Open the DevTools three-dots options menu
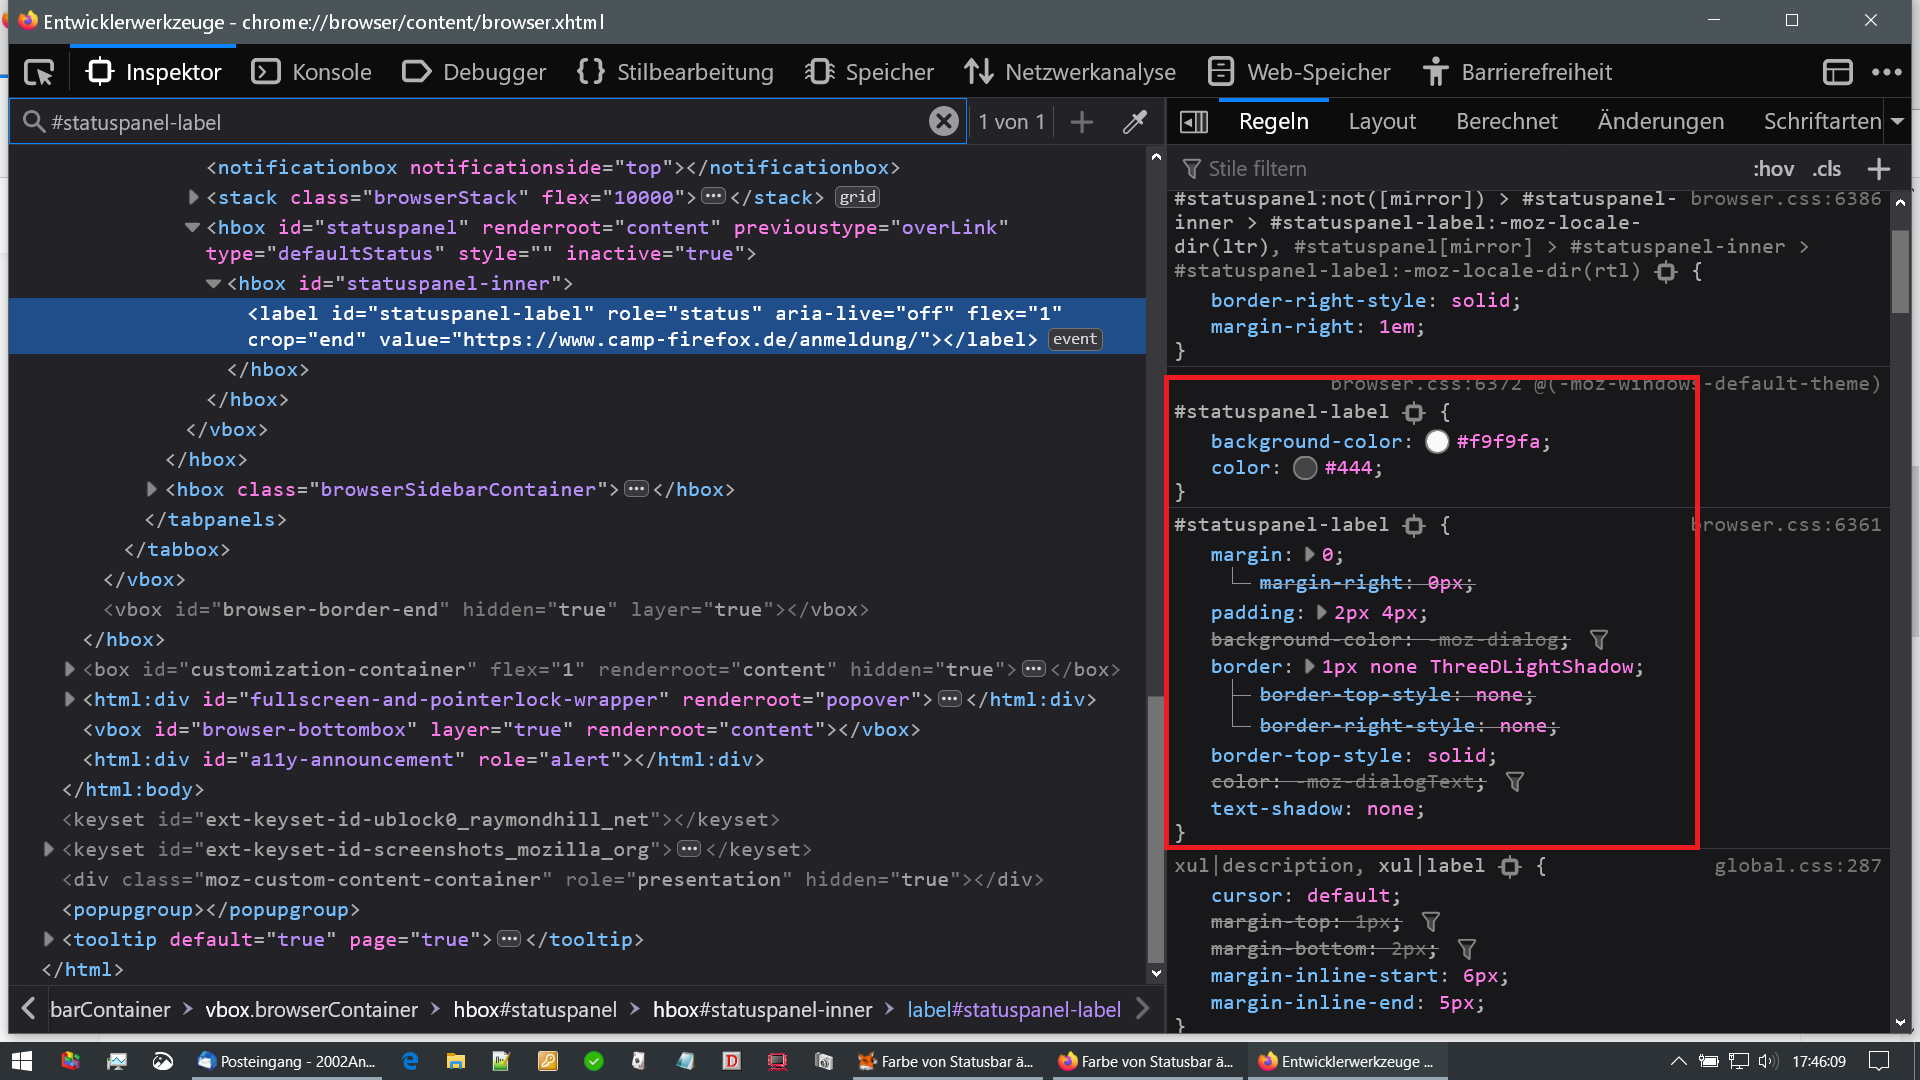This screenshot has height=1080, width=1920. 1886,72
